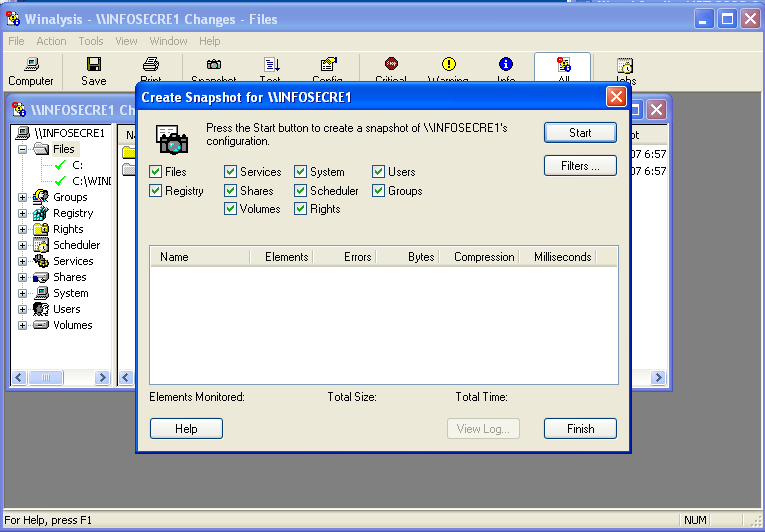
Task: Toggle the System checkbox
Action: (301, 172)
